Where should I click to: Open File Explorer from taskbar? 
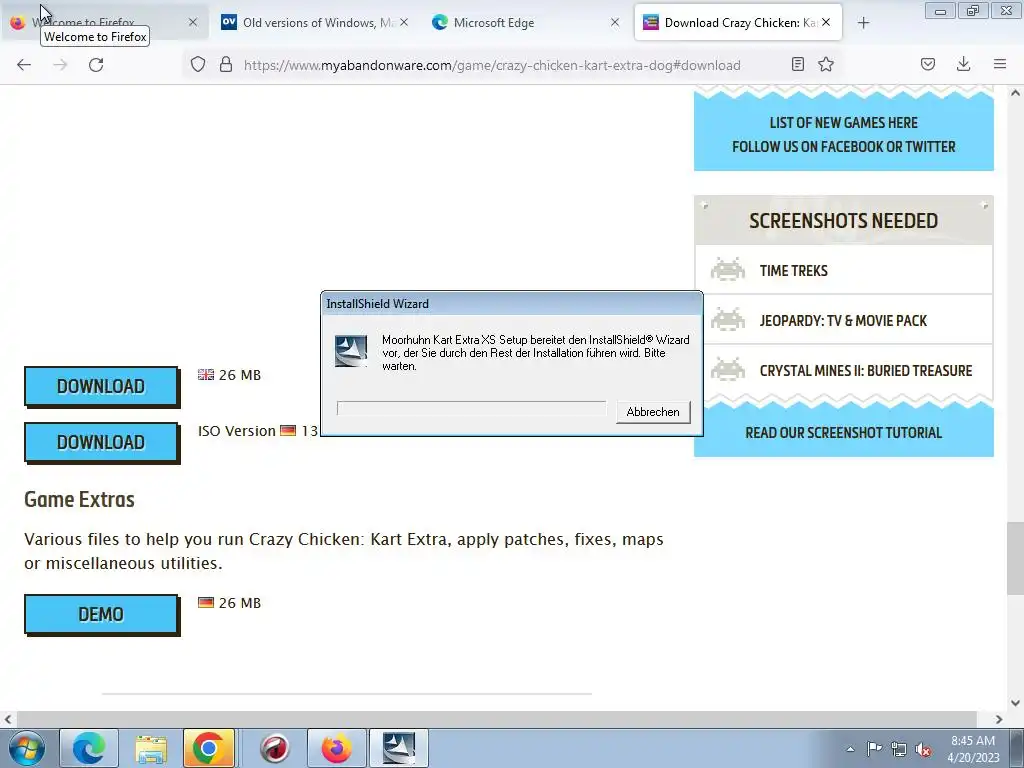(x=151, y=748)
